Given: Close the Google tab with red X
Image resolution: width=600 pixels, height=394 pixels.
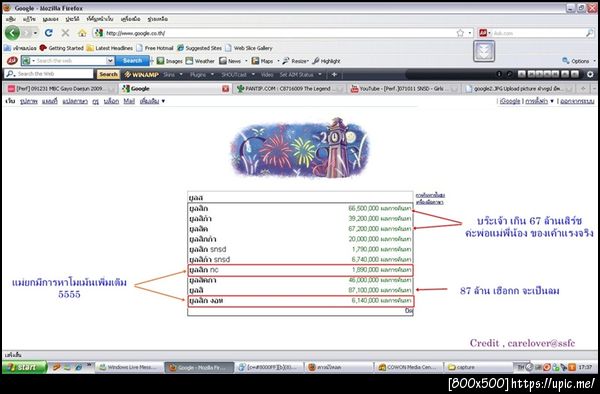Looking at the screenshot, I should pos(225,89).
